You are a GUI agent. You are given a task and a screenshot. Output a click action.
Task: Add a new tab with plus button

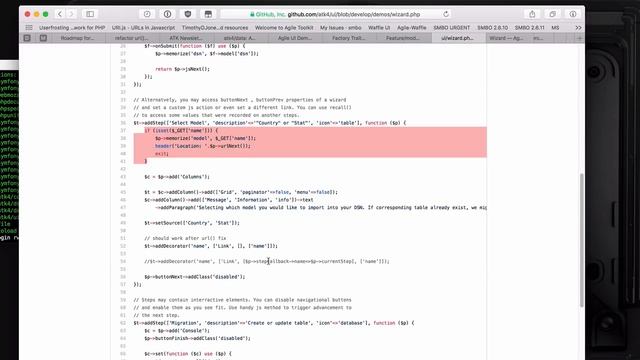point(580,38)
